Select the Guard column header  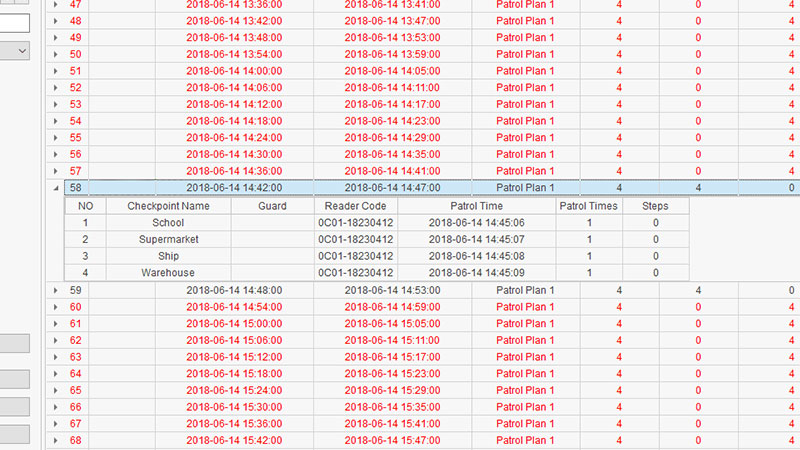click(272, 206)
